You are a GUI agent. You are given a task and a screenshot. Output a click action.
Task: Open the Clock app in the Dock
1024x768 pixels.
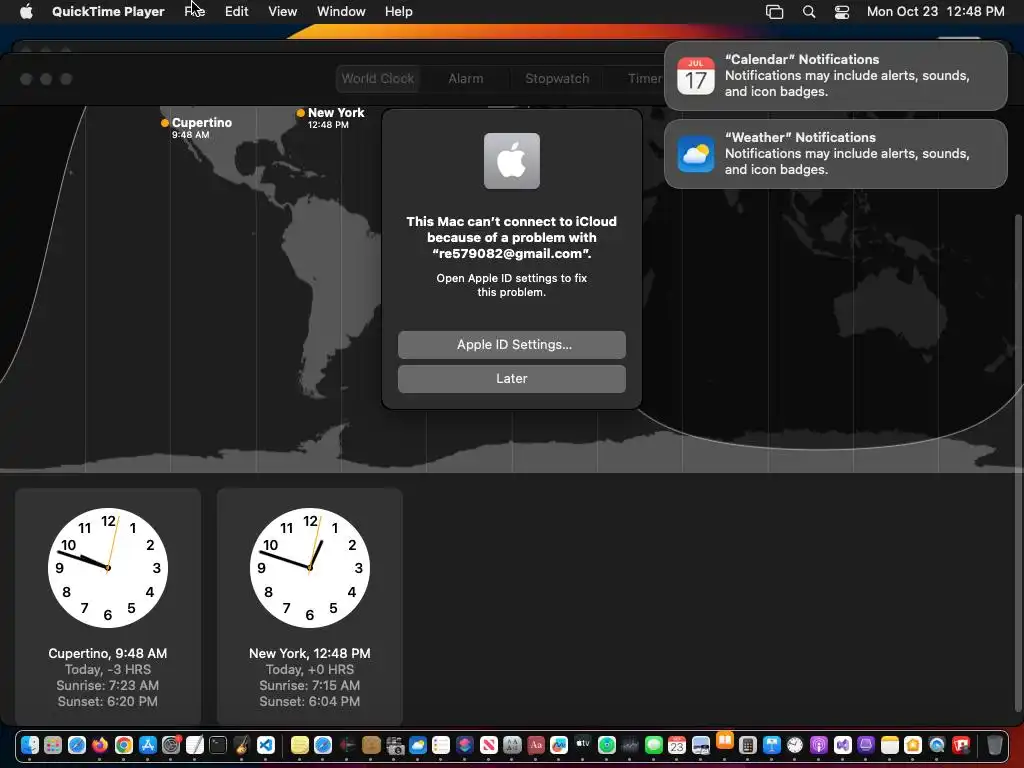click(x=795, y=744)
